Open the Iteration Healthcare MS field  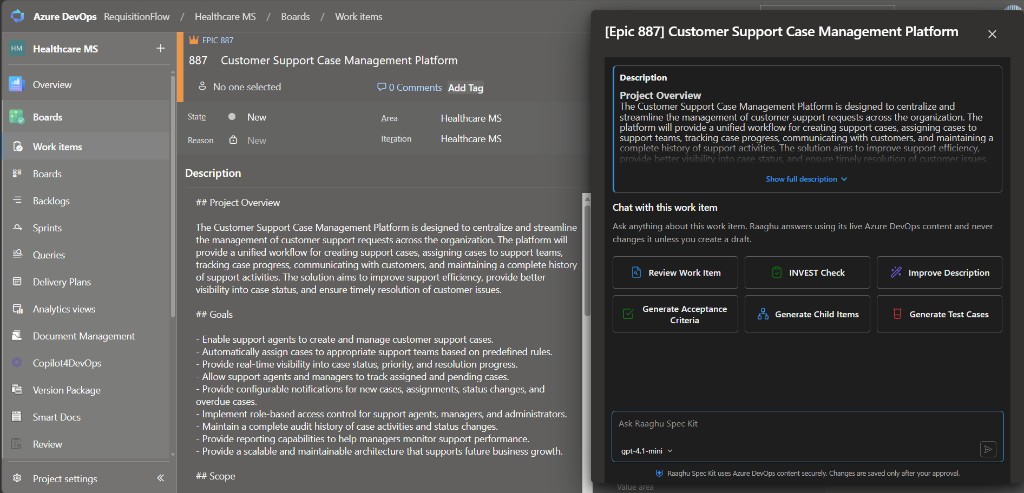471,138
